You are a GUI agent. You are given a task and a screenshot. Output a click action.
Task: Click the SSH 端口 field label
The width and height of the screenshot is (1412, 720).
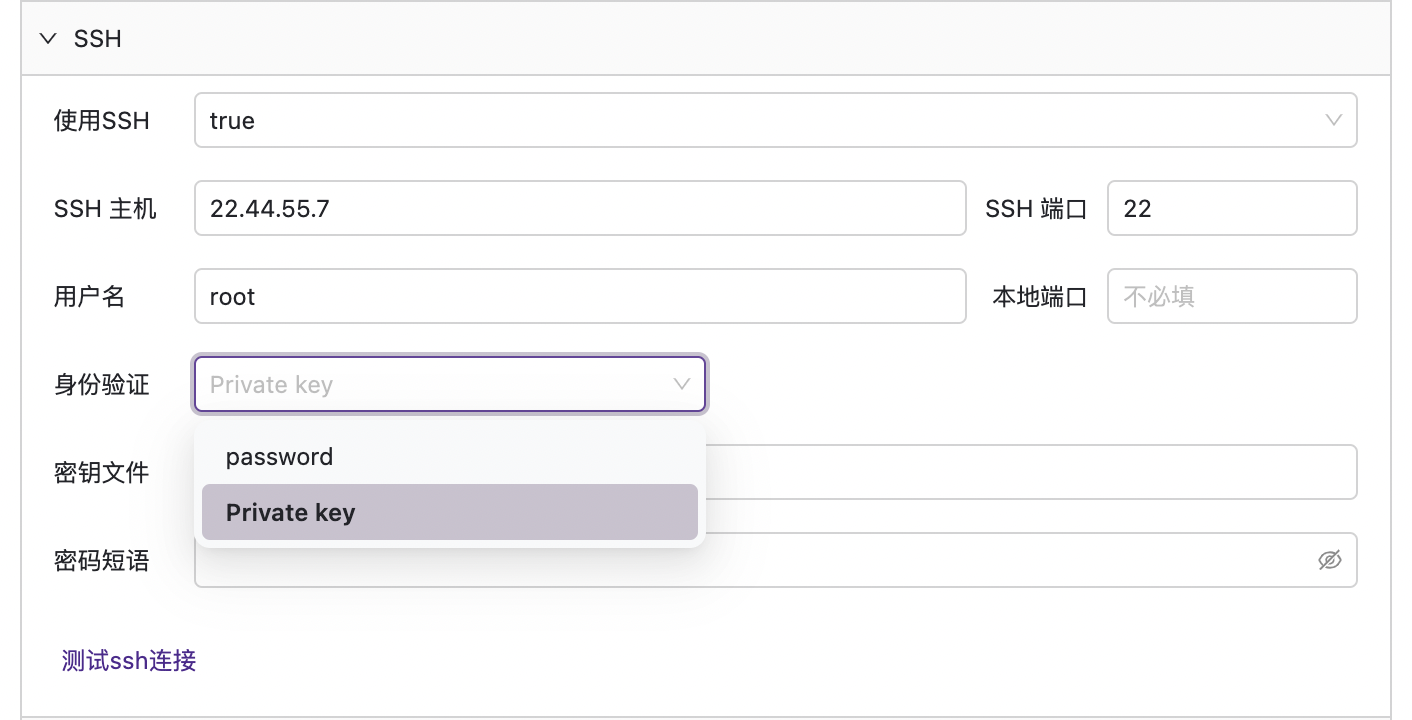[x=1036, y=209]
